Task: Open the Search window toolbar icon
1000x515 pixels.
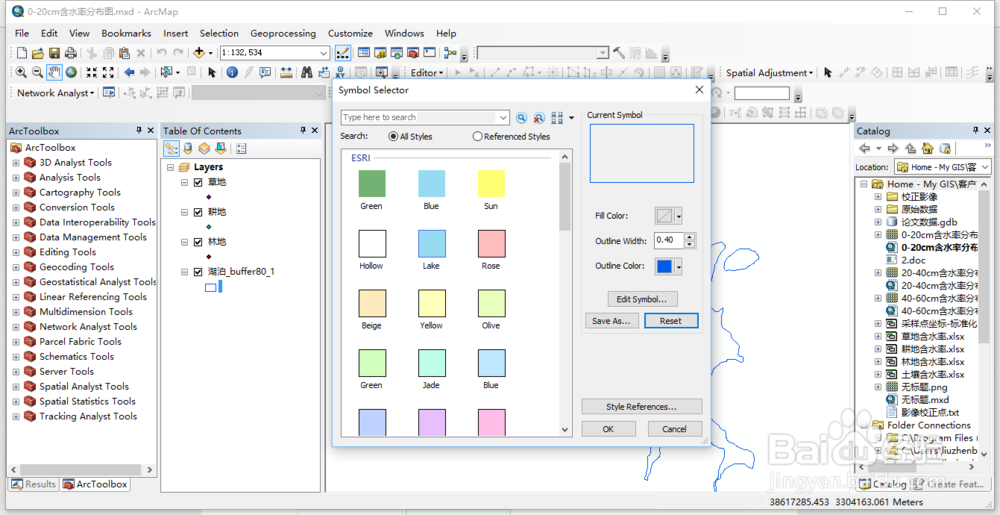Action: coord(397,53)
